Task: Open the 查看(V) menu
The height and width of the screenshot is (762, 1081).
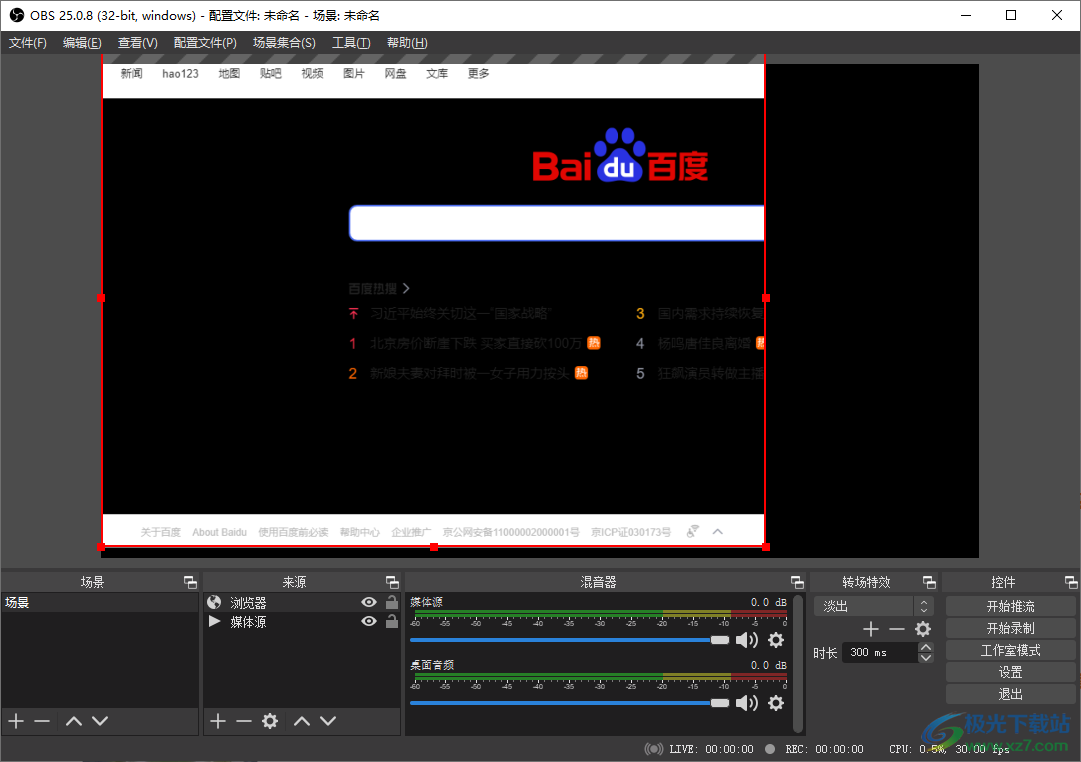Action: point(138,43)
